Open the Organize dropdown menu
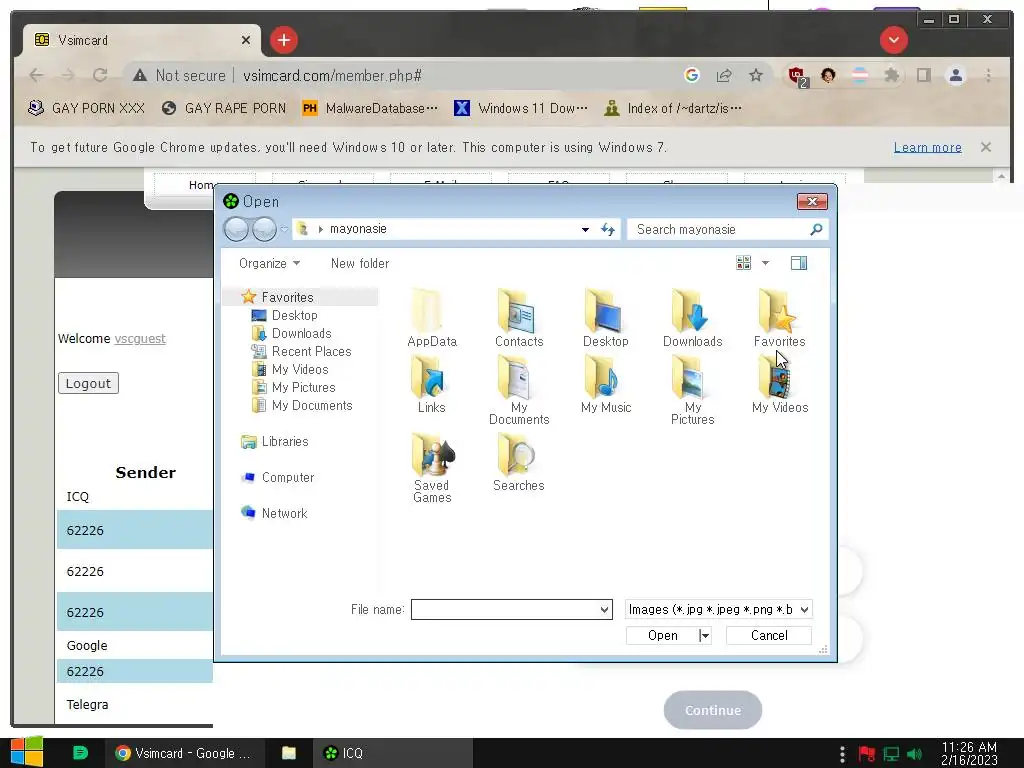 pos(269,263)
